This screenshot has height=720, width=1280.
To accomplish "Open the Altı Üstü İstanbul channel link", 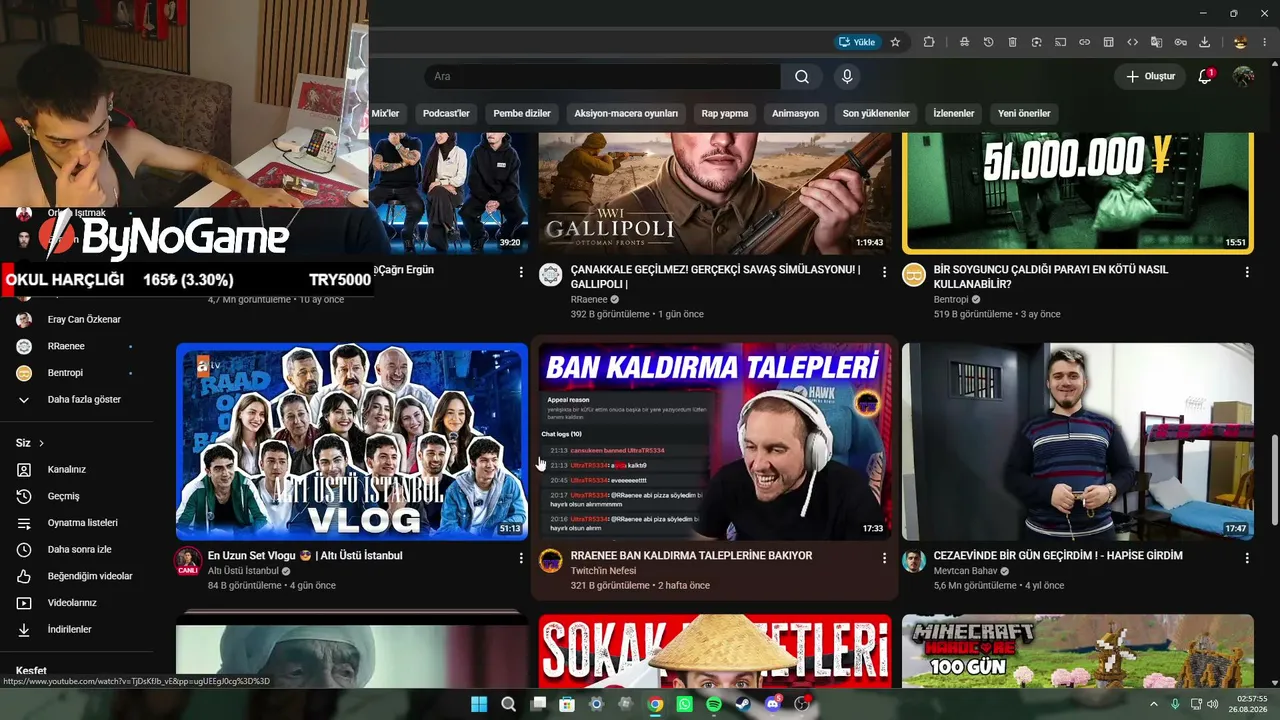I will 243,571.
